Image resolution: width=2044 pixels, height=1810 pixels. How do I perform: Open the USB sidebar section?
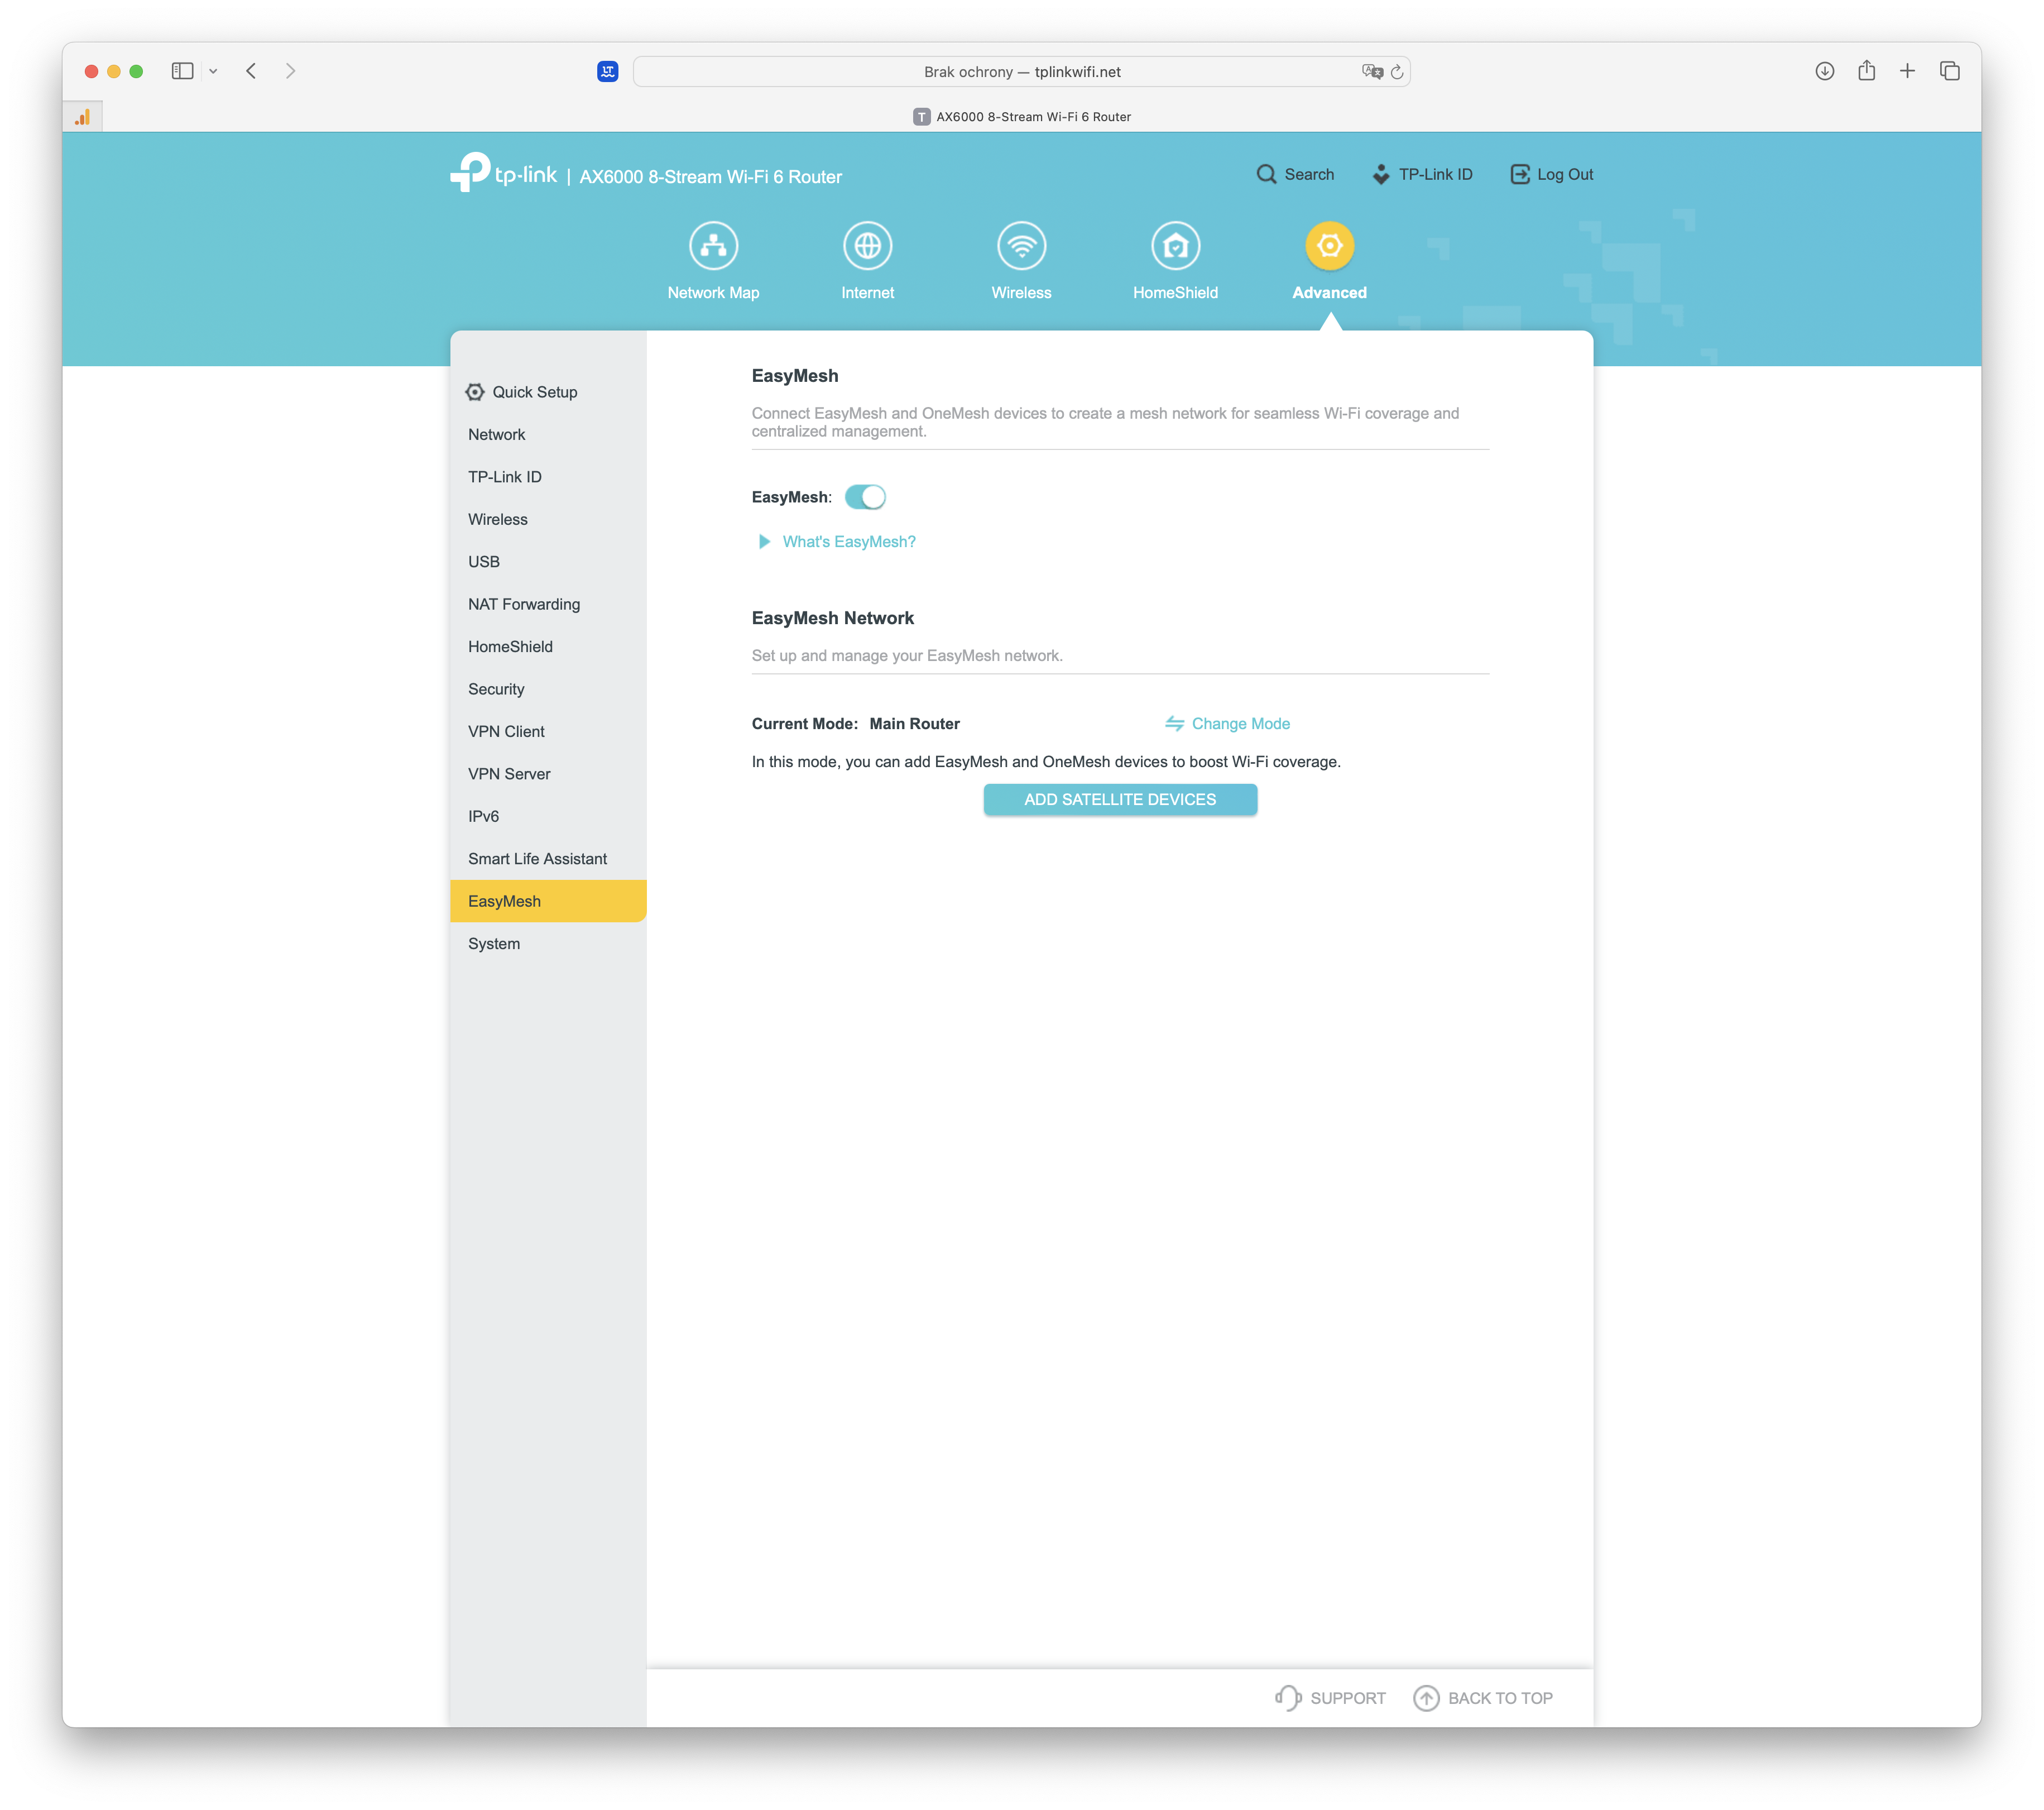point(548,562)
